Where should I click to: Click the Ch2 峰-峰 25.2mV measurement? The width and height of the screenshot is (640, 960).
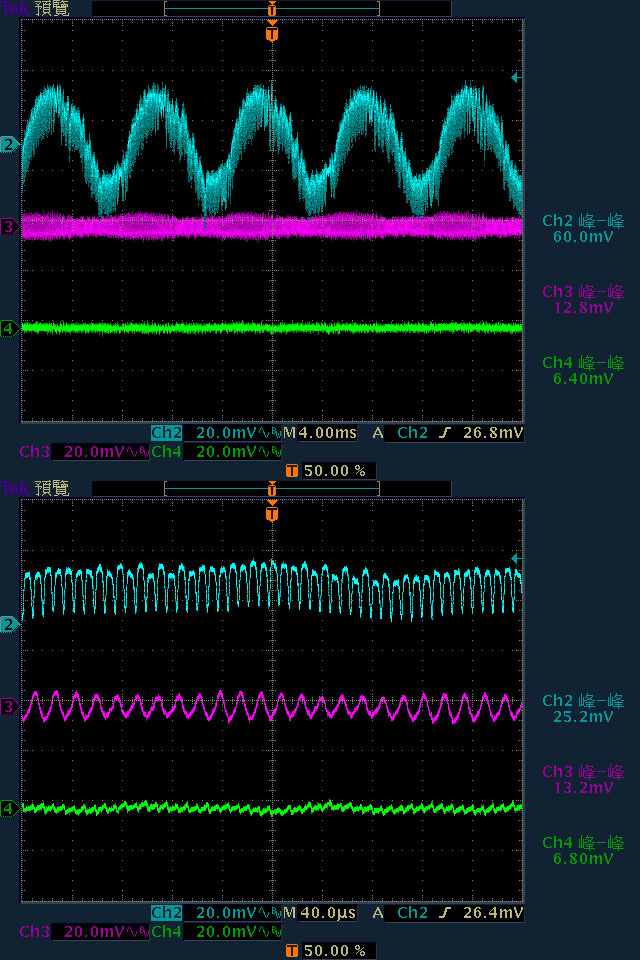tap(583, 709)
